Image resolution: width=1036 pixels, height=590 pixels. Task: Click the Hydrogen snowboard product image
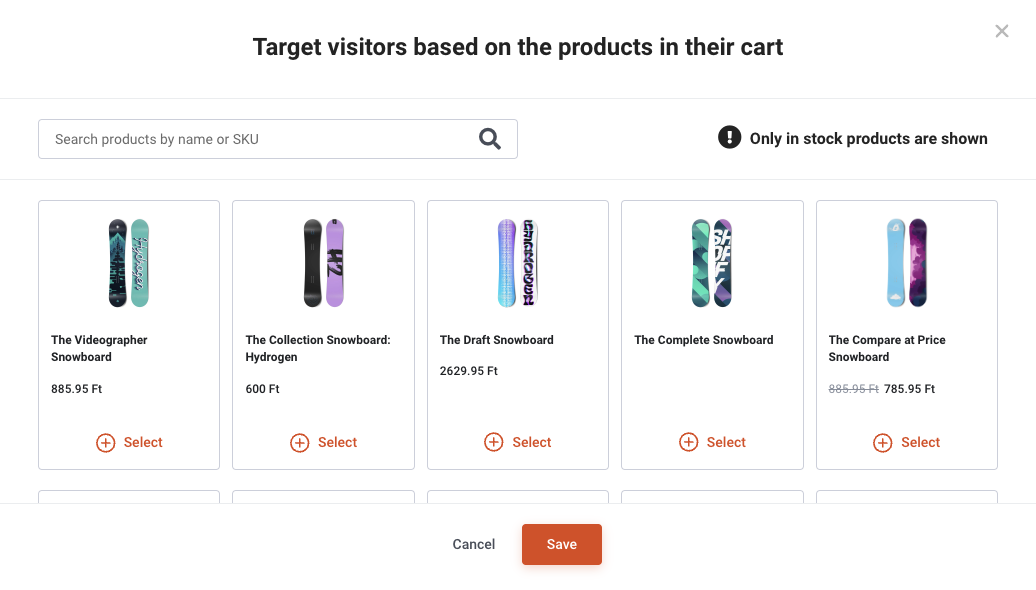tap(324, 263)
